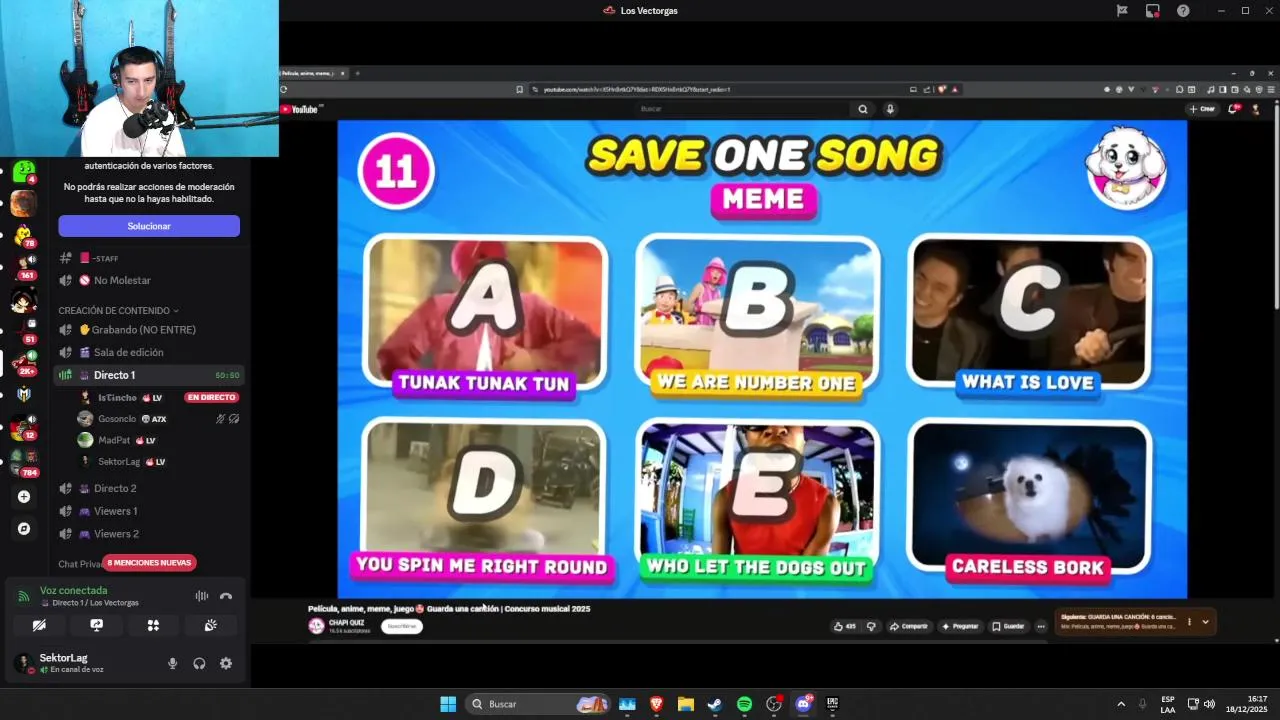Screen dimensions: 1280x720
Task: Open the soundboard icon
Action: tap(210, 625)
